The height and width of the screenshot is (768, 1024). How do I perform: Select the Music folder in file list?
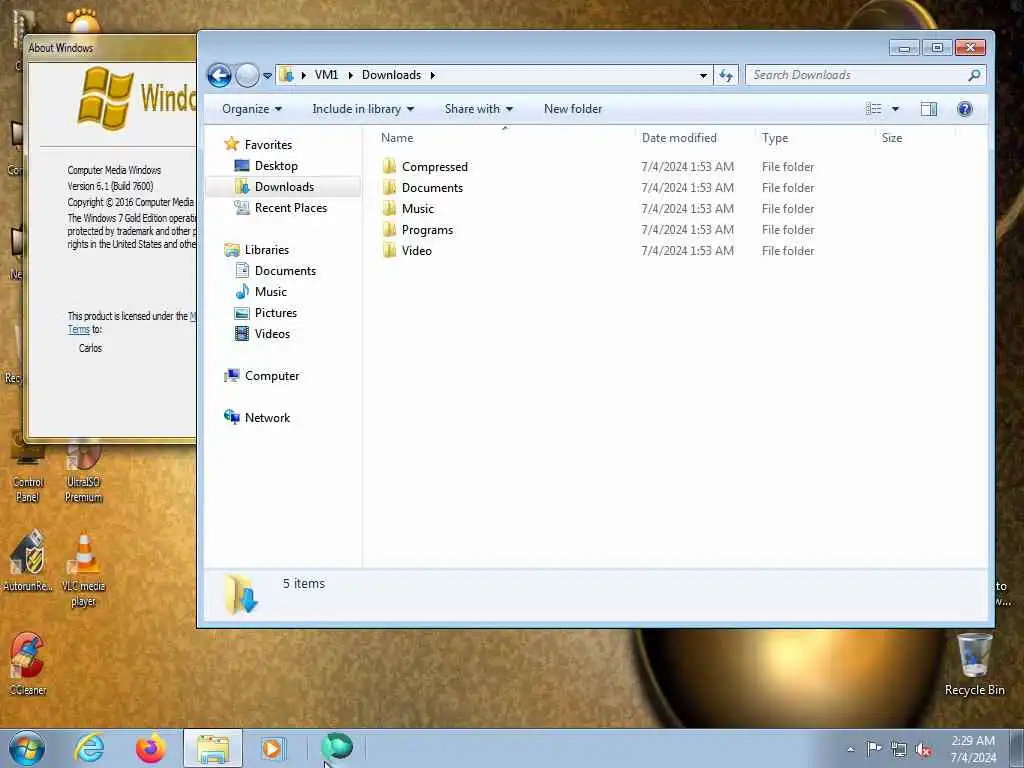(417, 208)
